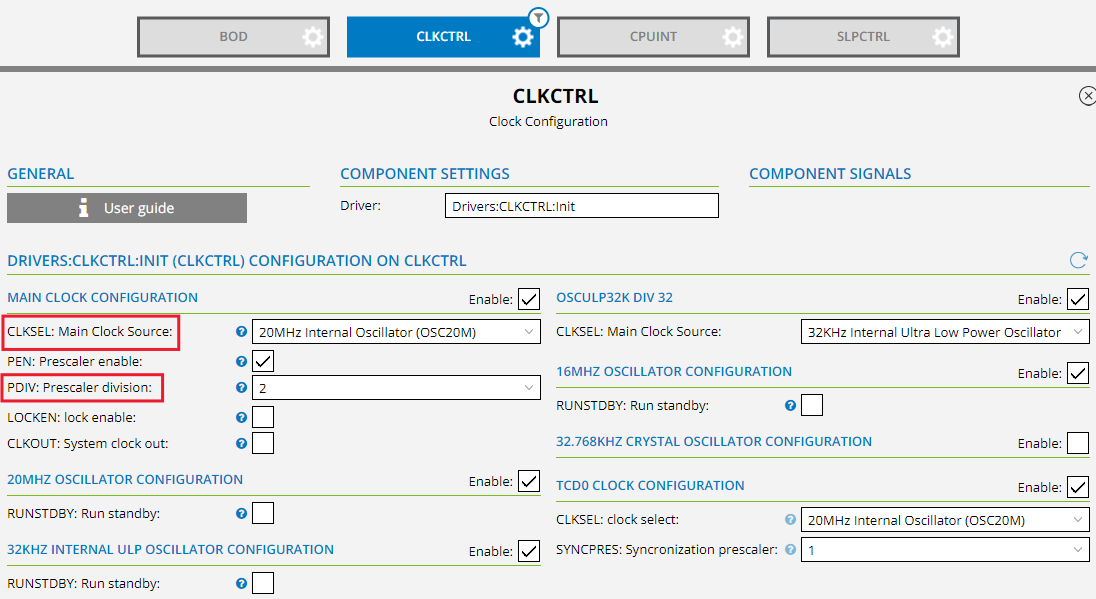The height and width of the screenshot is (599, 1096).
Task: Click the help icon beside PDIV Prescaler division
Action: point(240,387)
